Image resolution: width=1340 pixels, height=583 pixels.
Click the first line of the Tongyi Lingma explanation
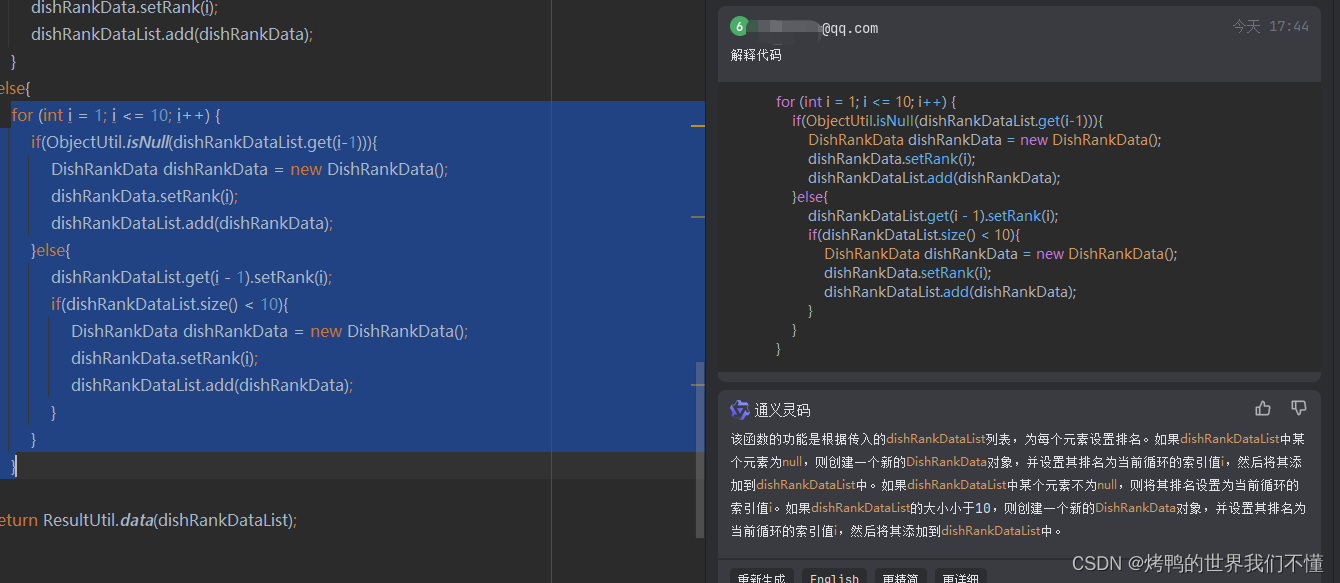1018,439
